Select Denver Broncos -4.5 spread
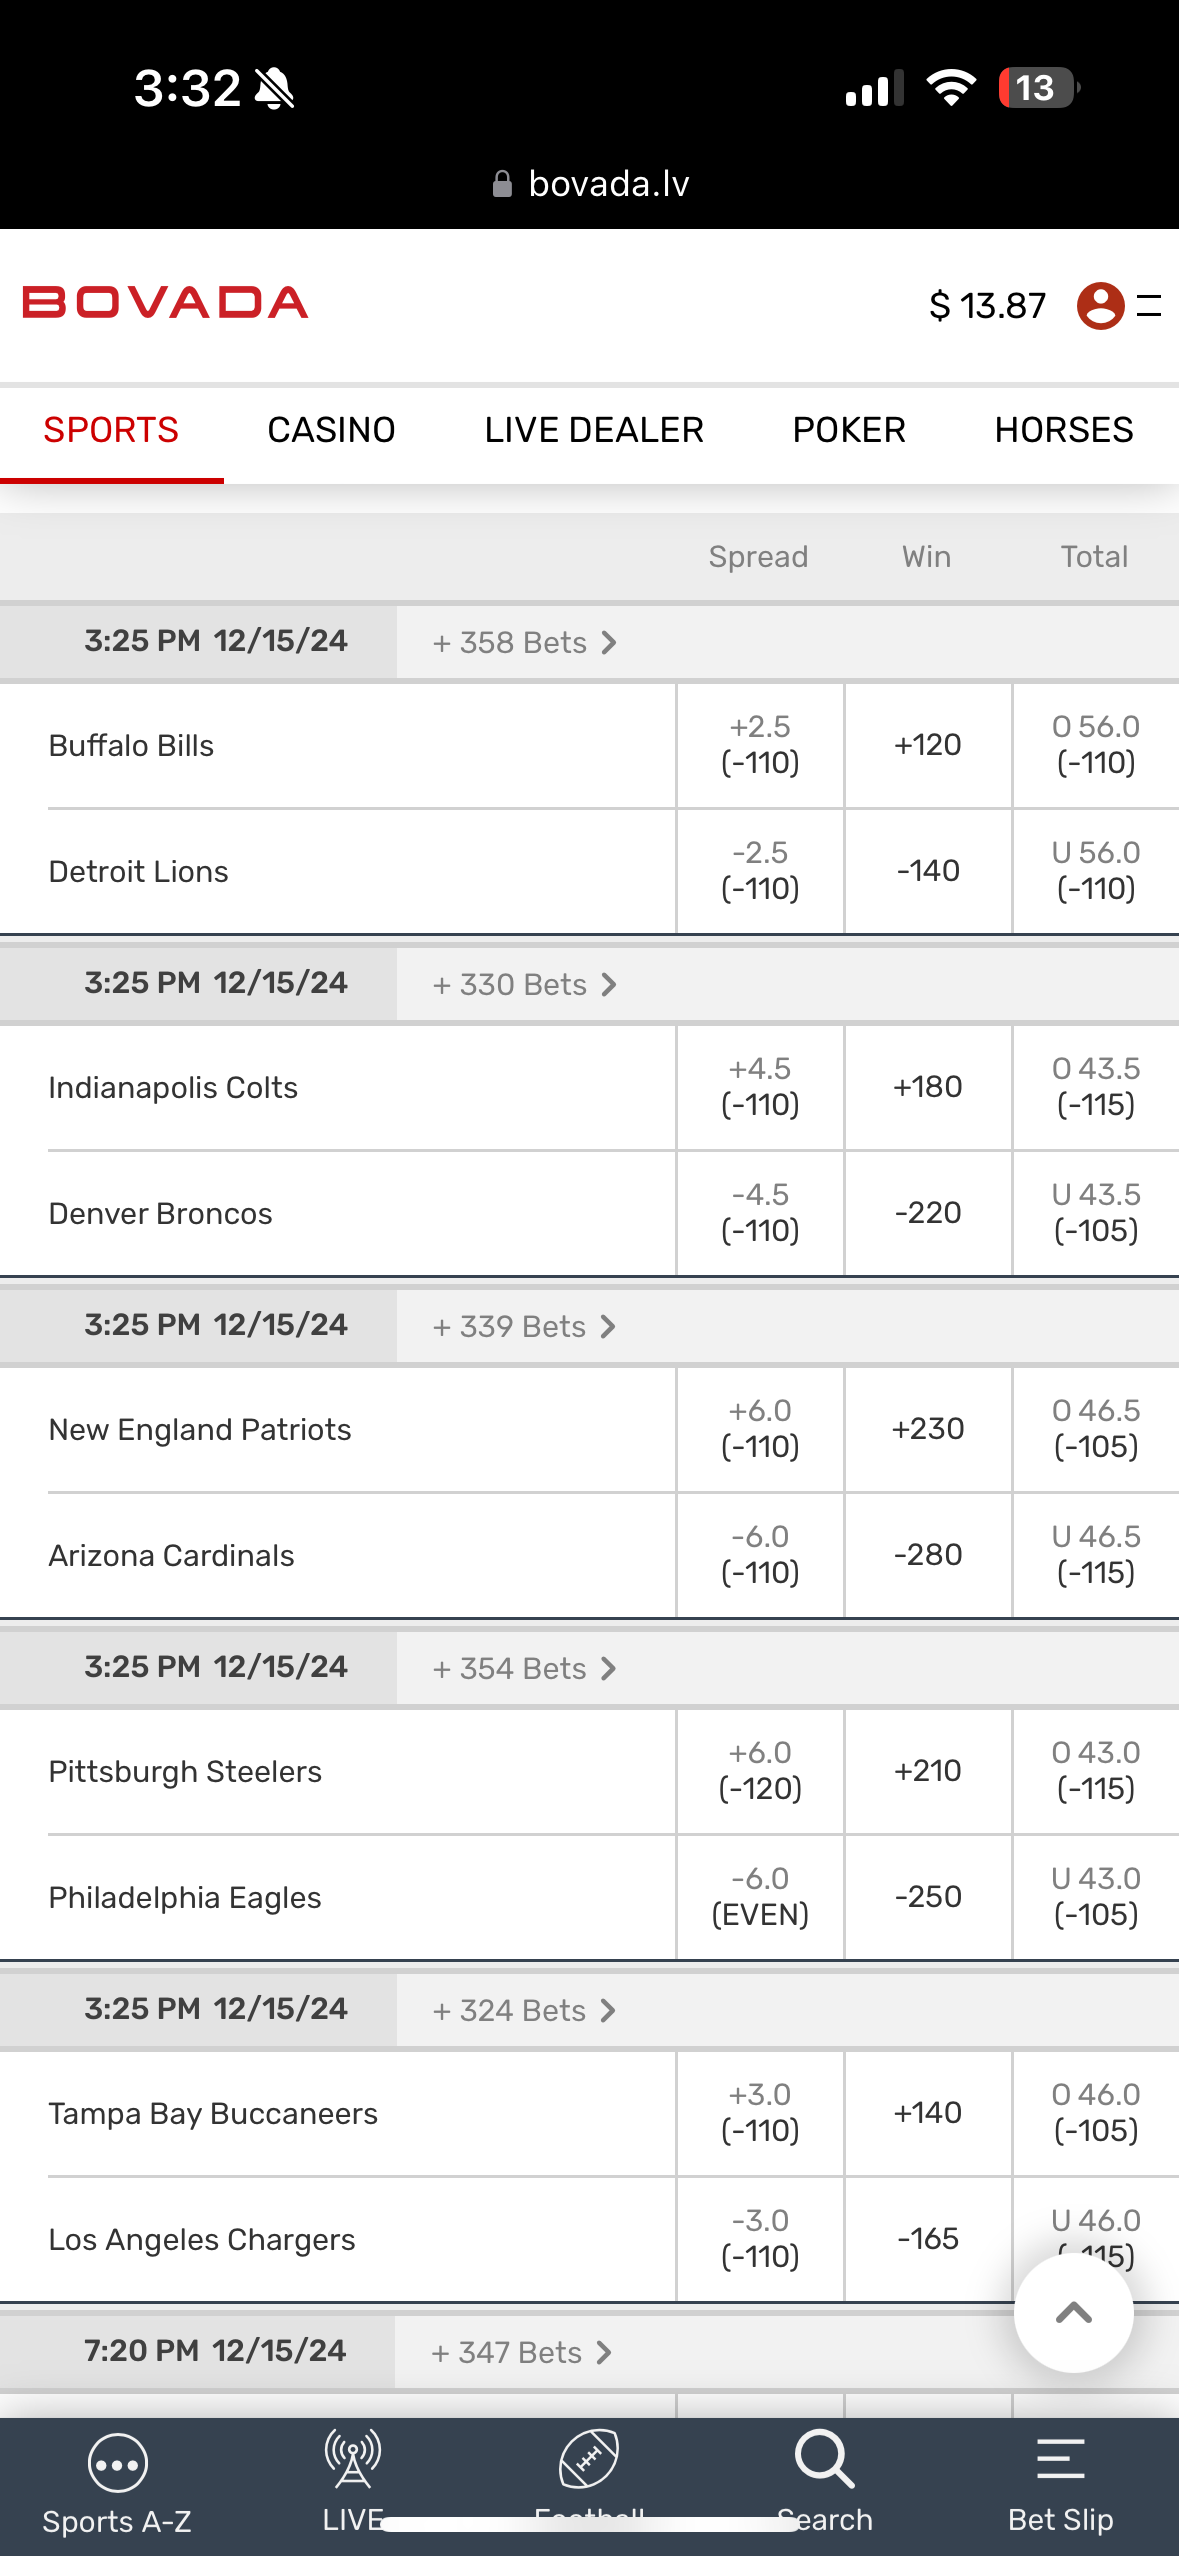This screenshot has height=2556, width=1179. pos(760,1213)
